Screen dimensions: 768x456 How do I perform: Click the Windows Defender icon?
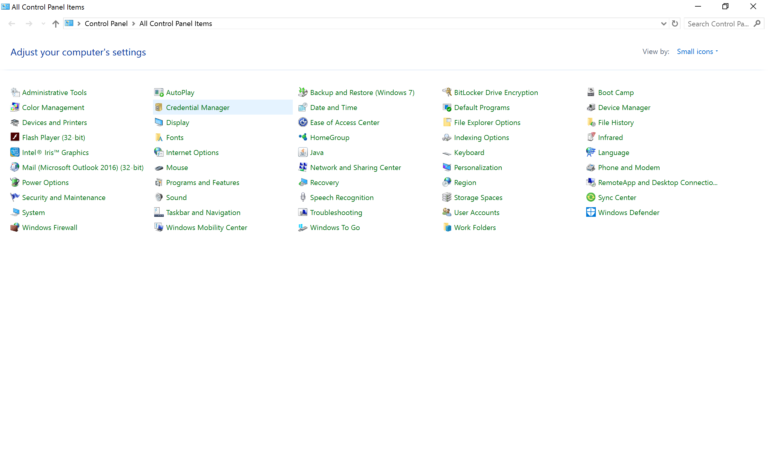(x=591, y=213)
